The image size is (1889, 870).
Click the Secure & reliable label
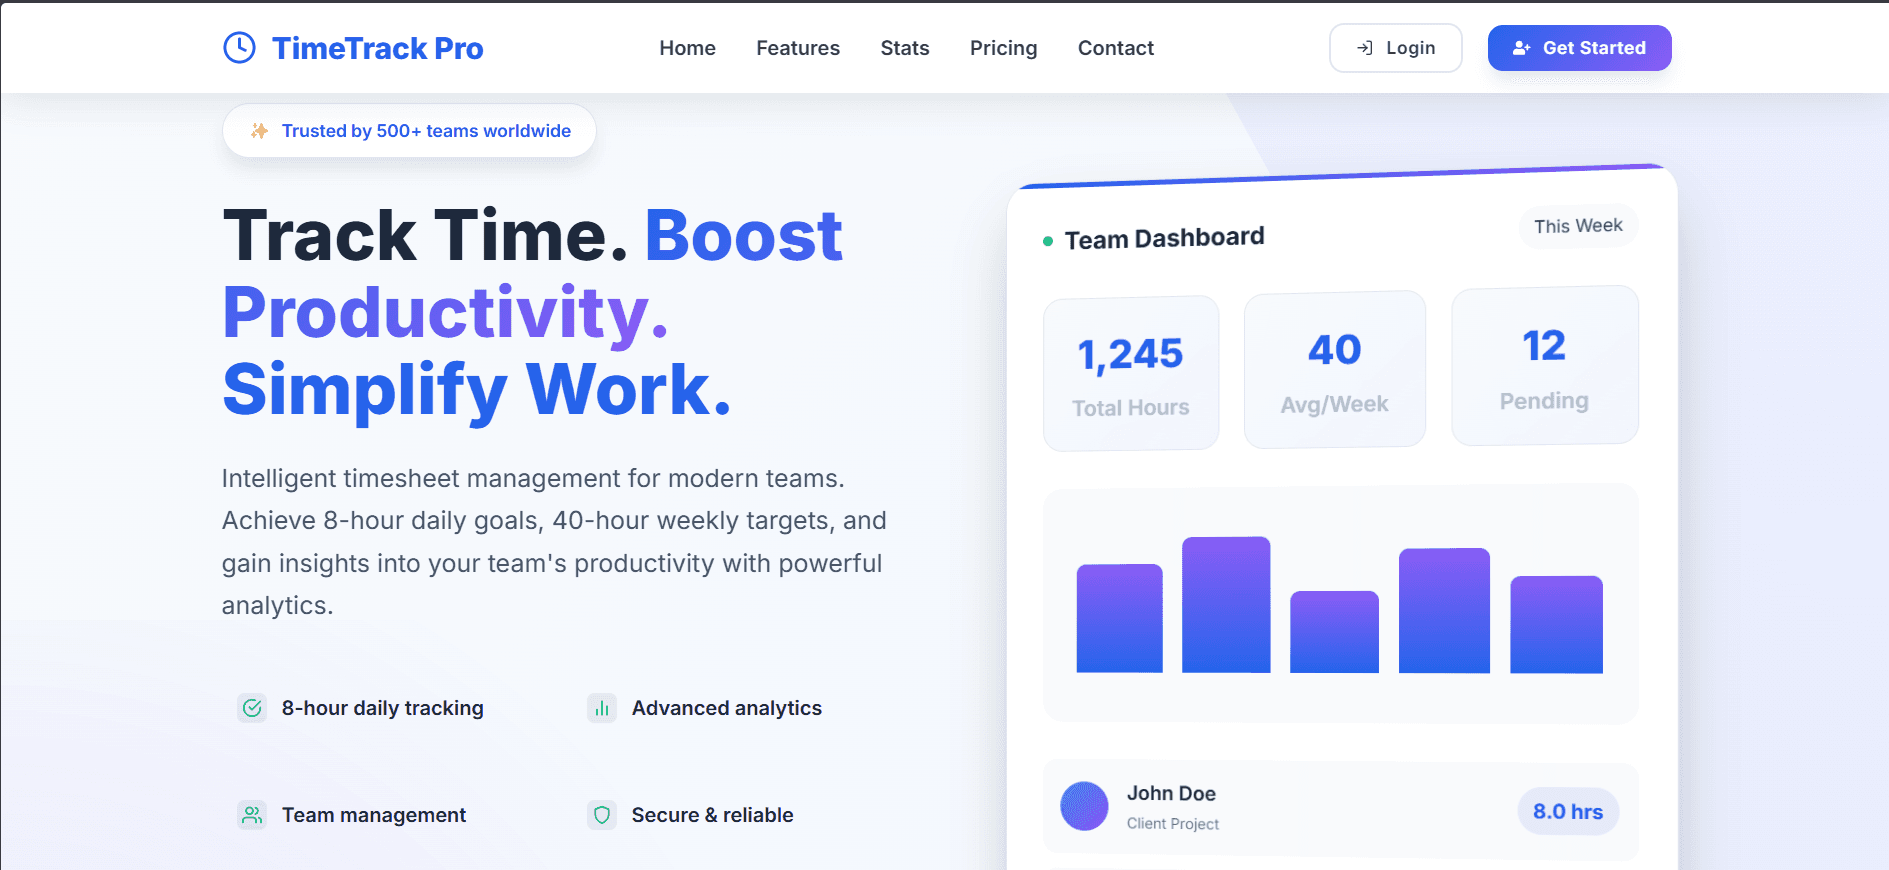[713, 815]
